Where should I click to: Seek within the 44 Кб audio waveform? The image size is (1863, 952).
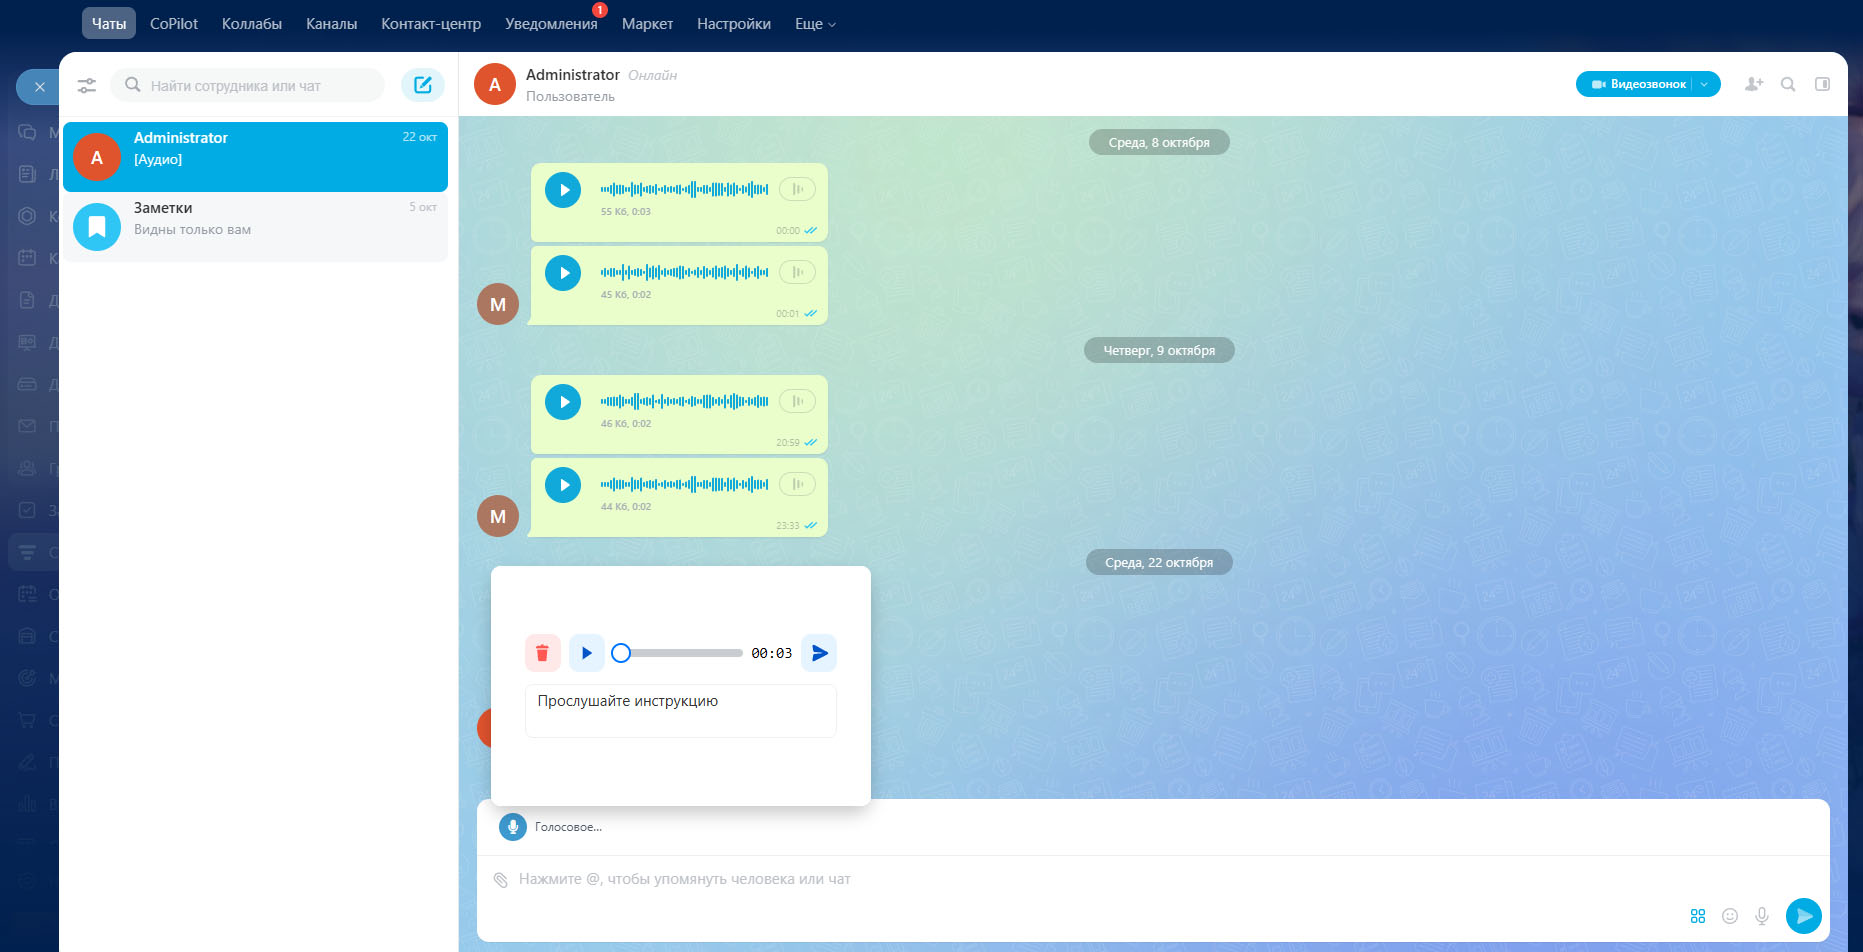pyautogui.click(x=685, y=484)
